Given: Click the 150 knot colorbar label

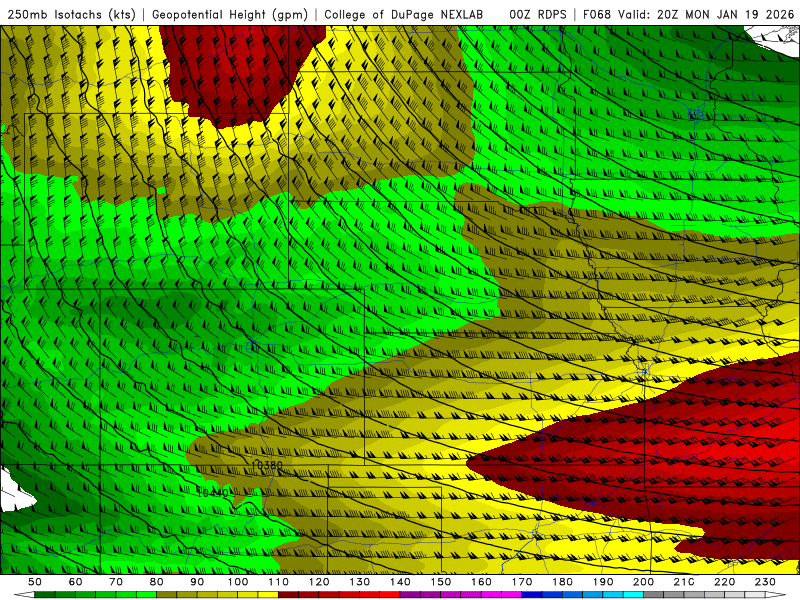Looking at the screenshot, I should point(441,582).
